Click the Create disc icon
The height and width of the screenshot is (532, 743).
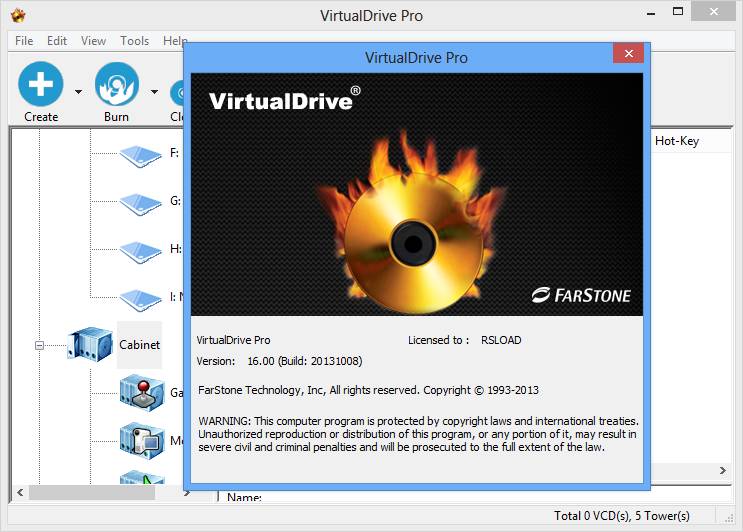click(41, 84)
